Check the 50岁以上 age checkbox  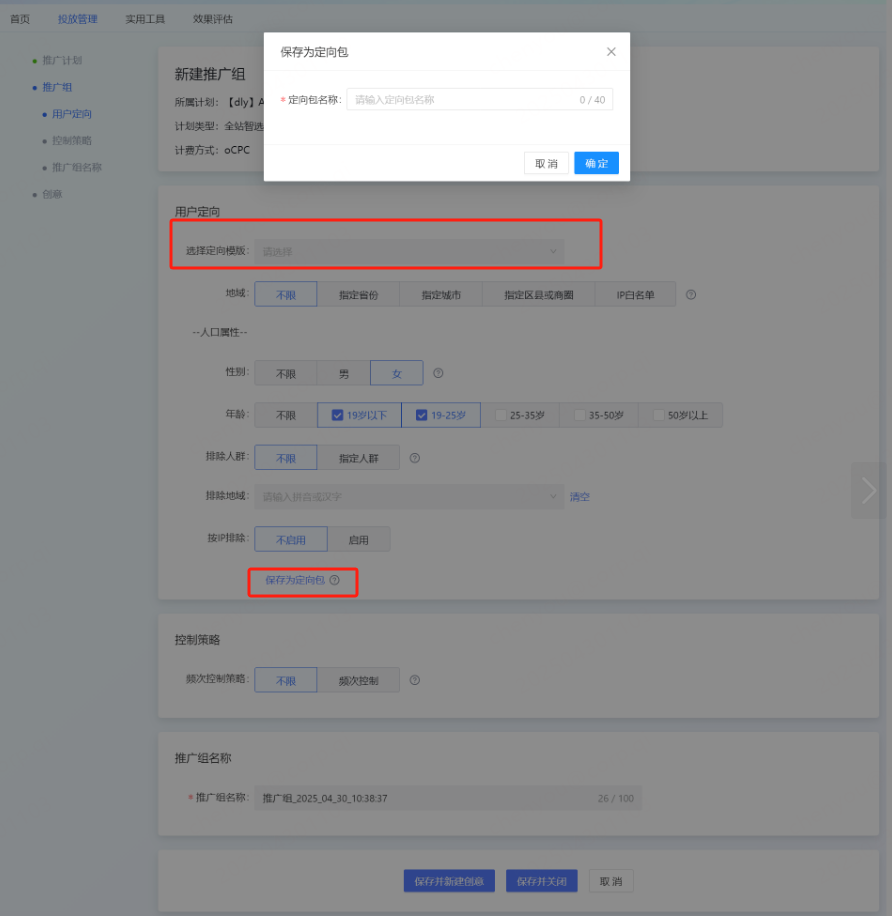[658, 415]
